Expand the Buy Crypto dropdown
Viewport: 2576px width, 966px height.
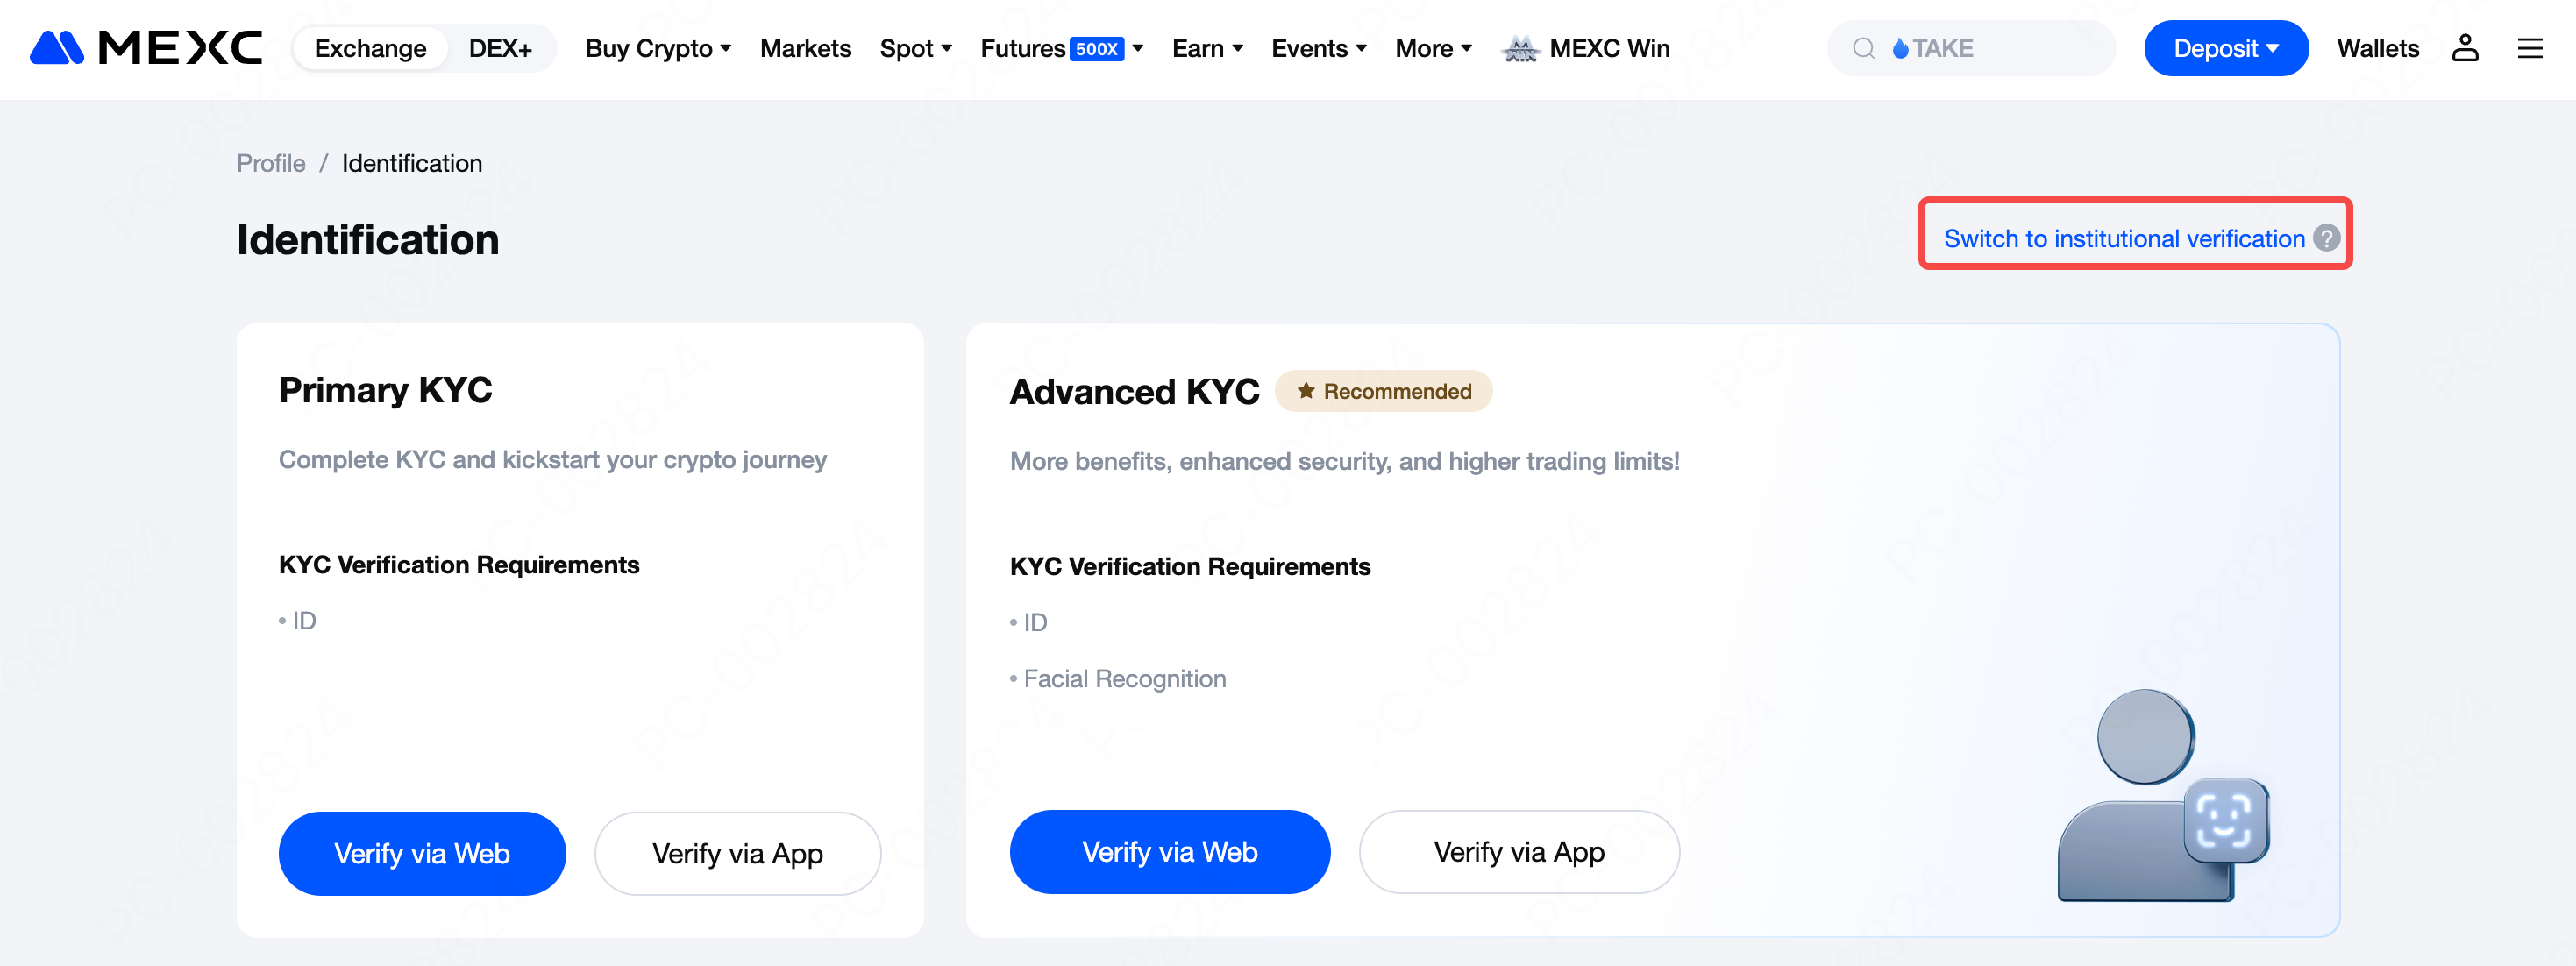[658, 48]
